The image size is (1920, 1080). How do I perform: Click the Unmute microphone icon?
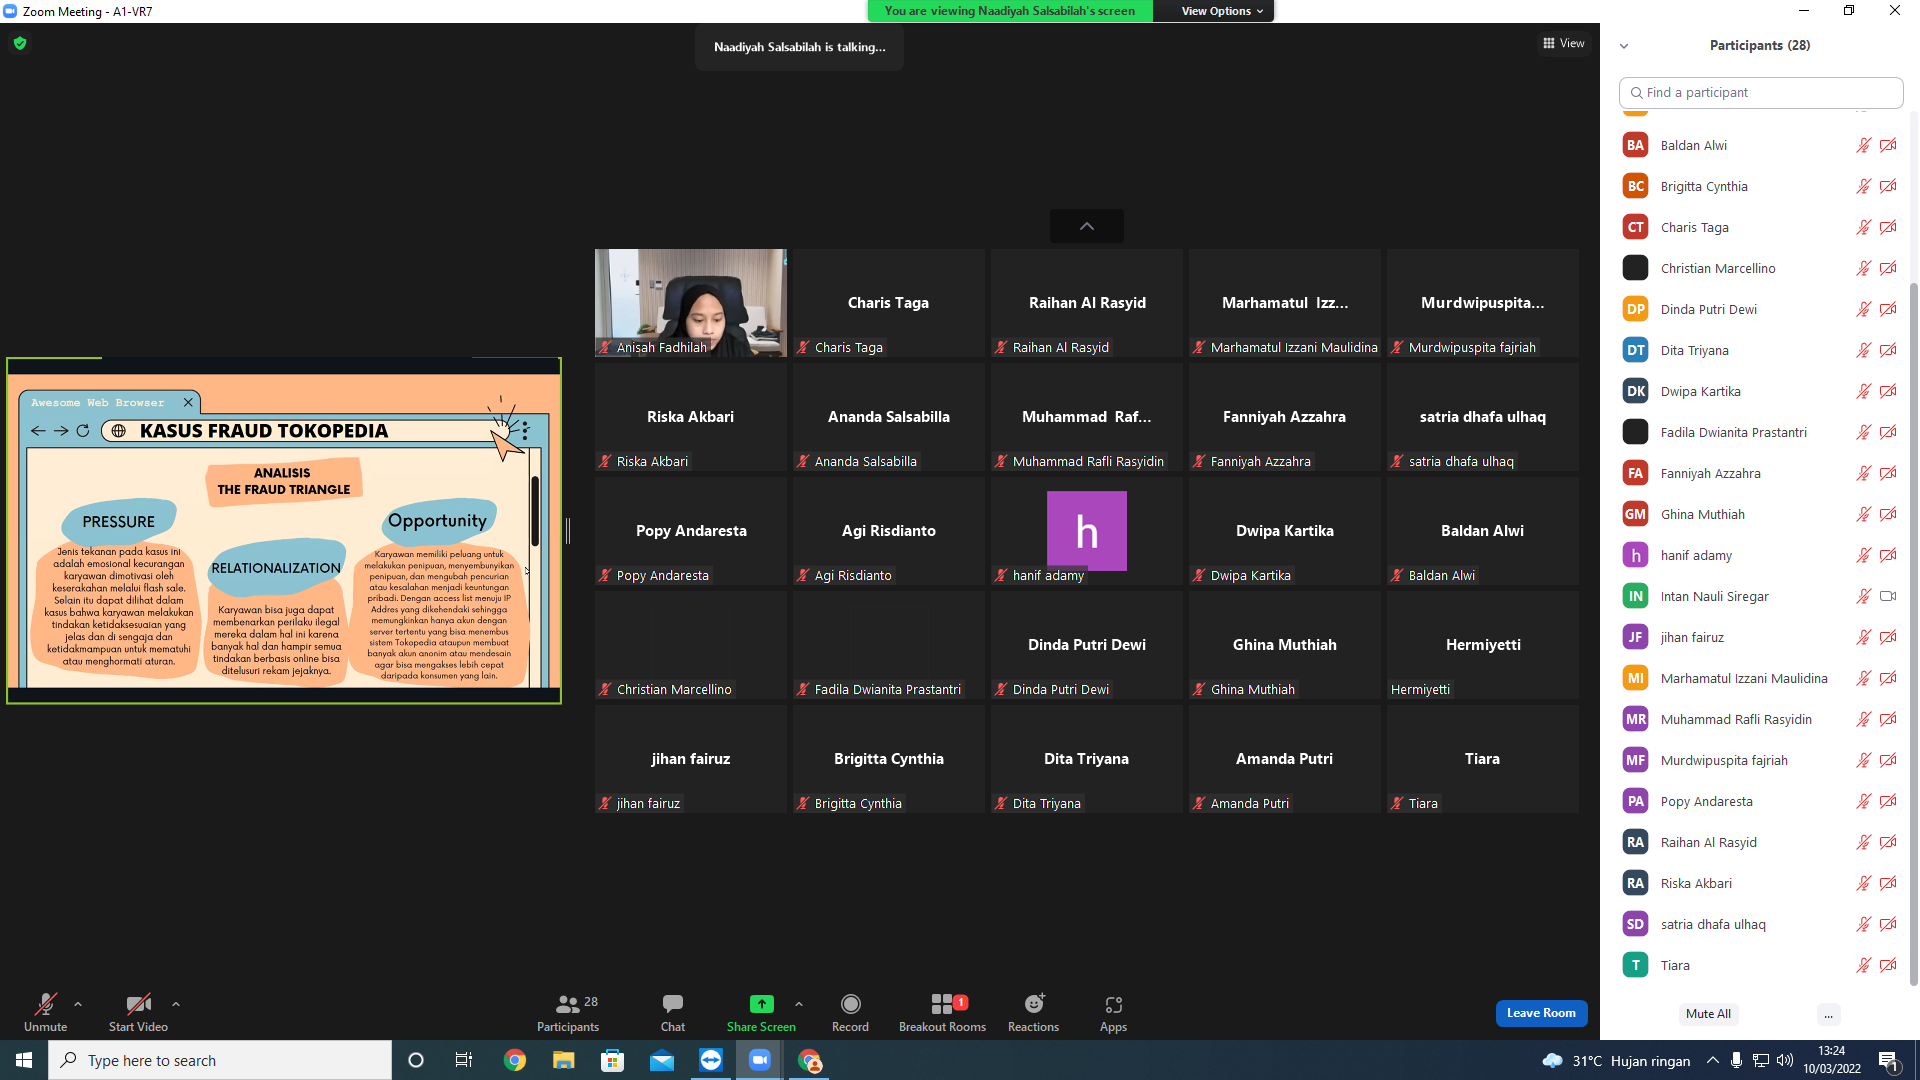click(46, 1004)
